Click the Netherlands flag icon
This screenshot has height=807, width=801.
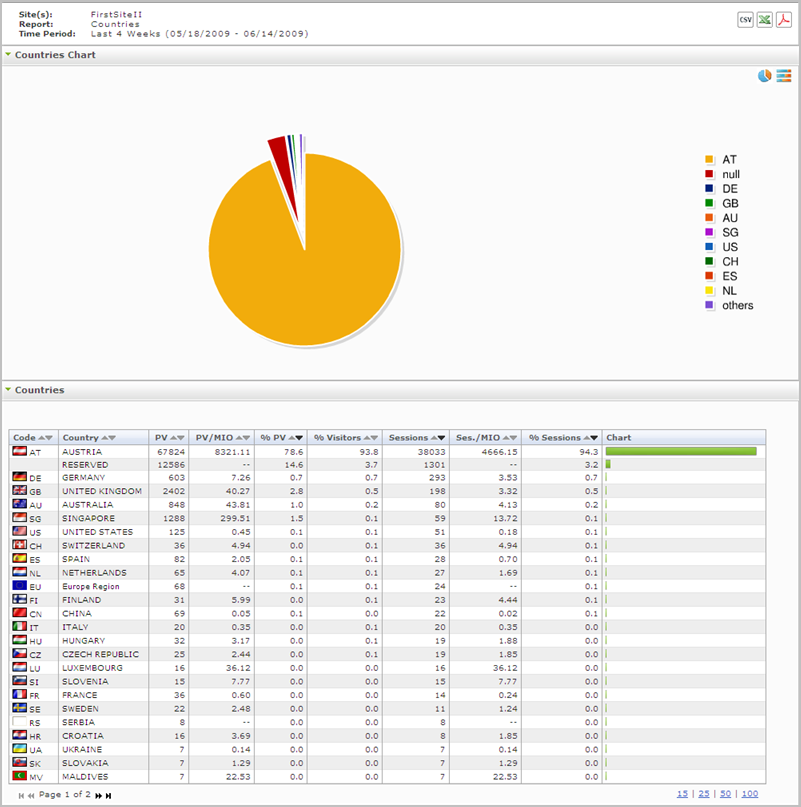coord(20,572)
